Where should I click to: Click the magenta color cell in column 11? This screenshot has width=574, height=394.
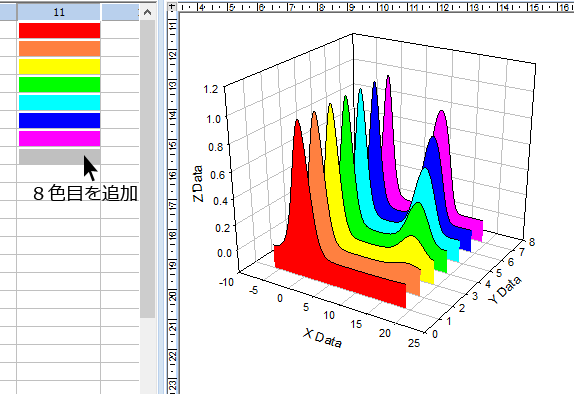point(59,138)
